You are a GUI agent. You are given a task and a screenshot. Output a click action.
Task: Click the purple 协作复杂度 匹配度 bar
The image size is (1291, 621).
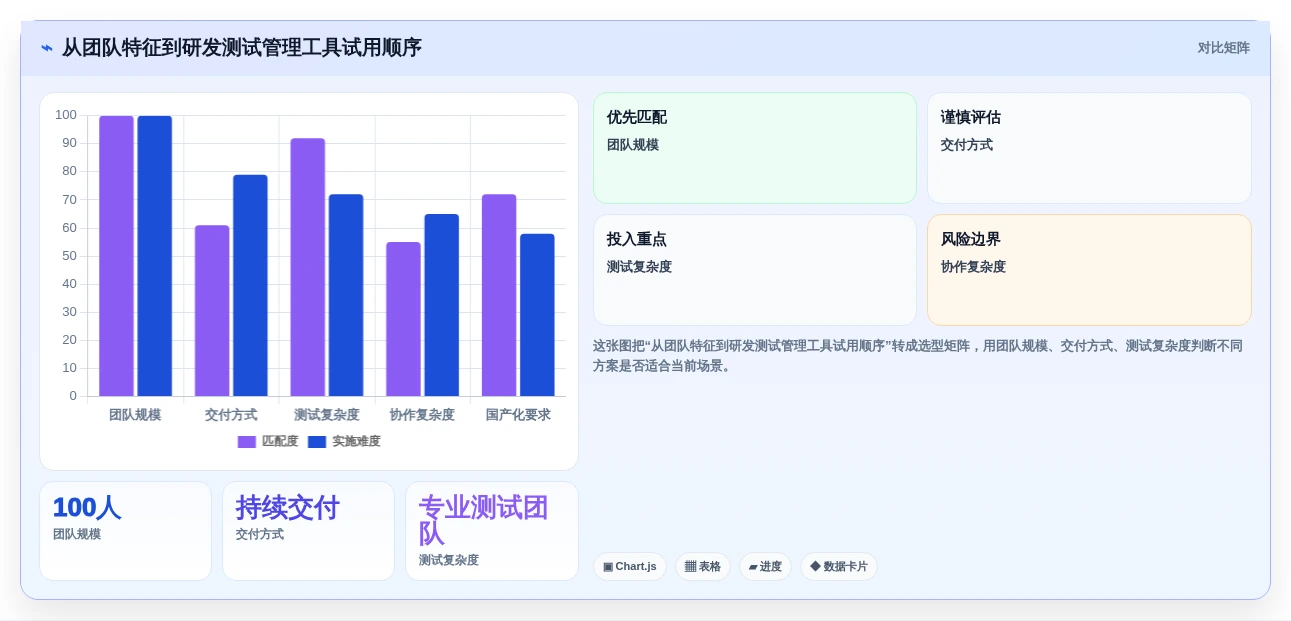[x=403, y=320]
